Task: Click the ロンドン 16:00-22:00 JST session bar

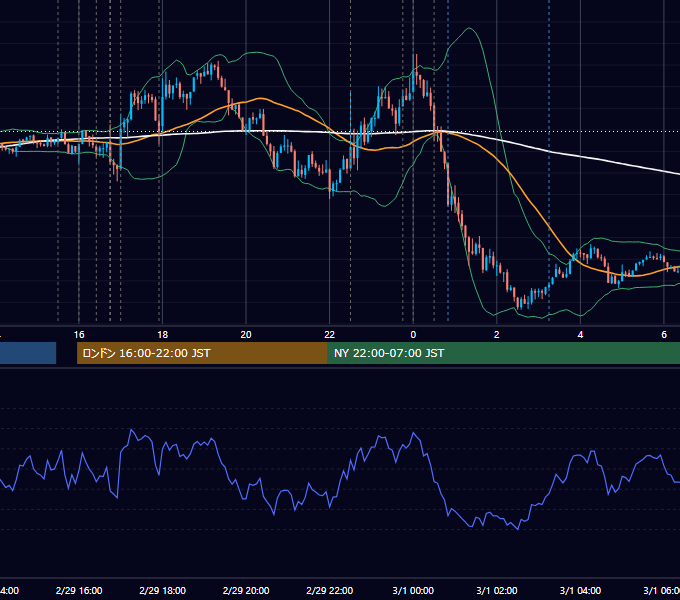Action: point(202,353)
